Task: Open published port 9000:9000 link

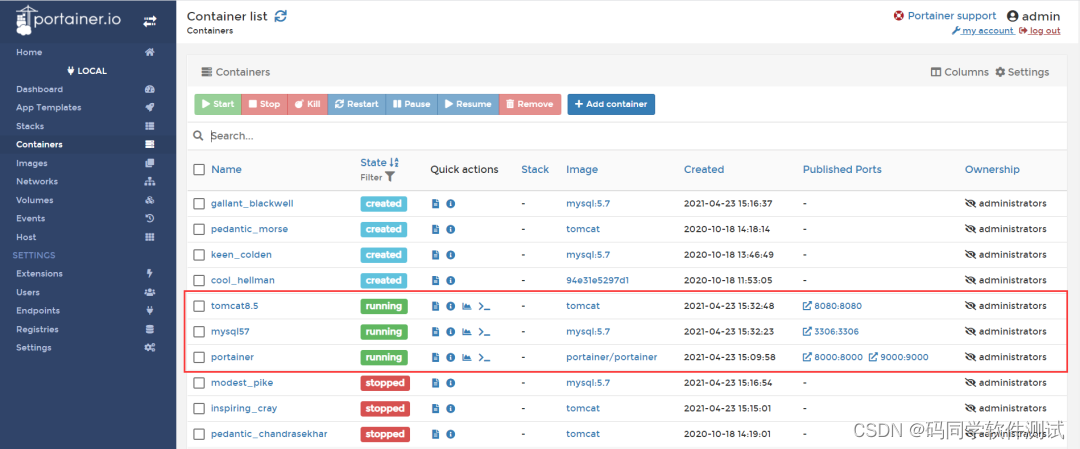Action: pyautogui.click(x=898, y=357)
